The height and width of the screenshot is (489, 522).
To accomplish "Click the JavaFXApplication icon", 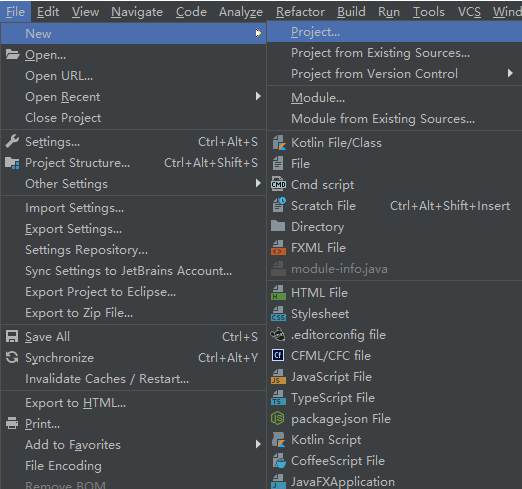I will point(278,481).
